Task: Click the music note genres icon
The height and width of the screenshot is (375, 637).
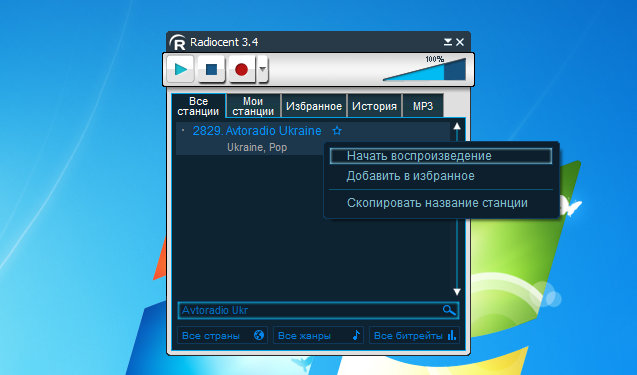Action: [356, 335]
